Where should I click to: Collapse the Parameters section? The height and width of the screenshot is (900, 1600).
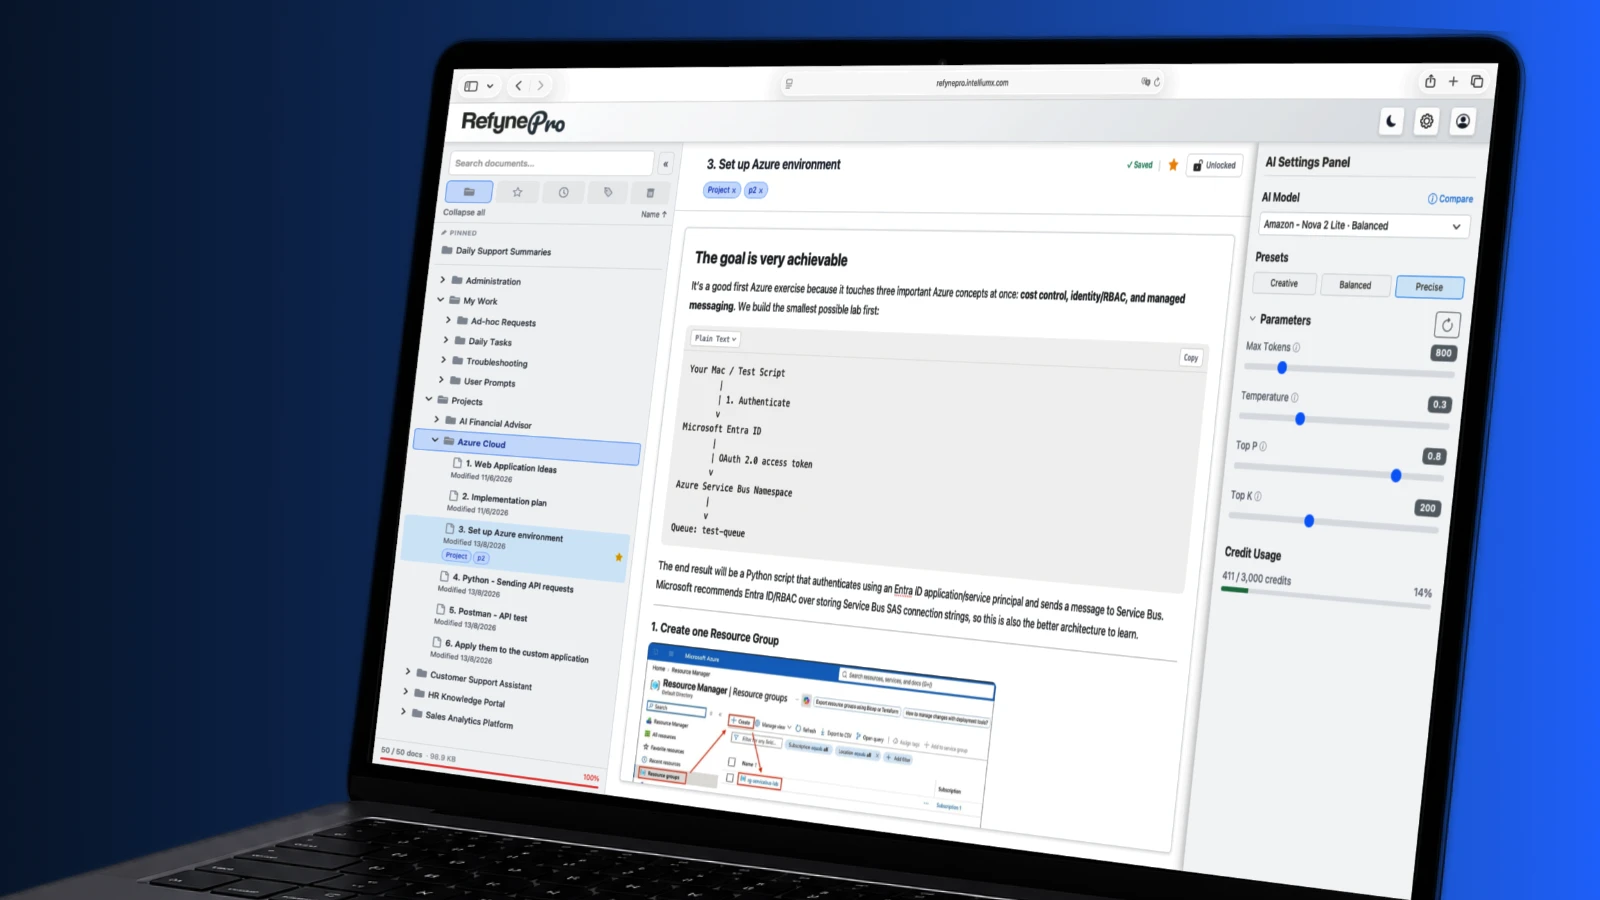click(1252, 319)
